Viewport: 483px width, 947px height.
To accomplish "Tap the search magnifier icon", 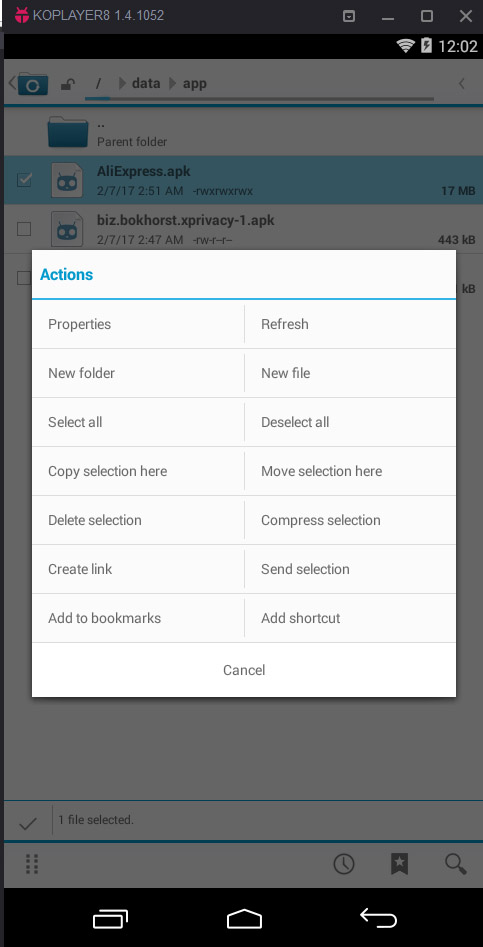I will (456, 864).
